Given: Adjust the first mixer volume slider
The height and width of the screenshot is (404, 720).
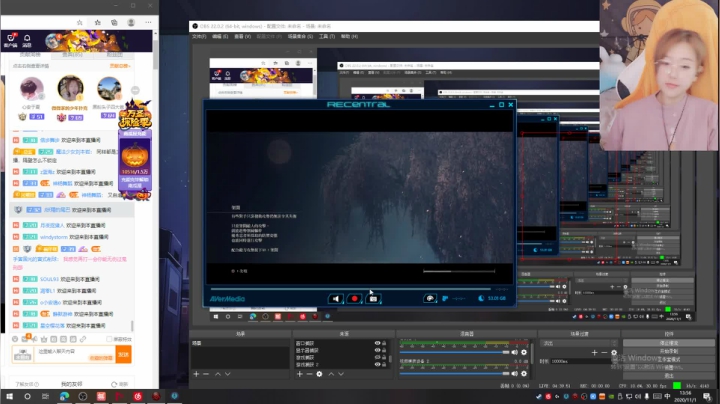Looking at the screenshot, I should (x=455, y=352).
